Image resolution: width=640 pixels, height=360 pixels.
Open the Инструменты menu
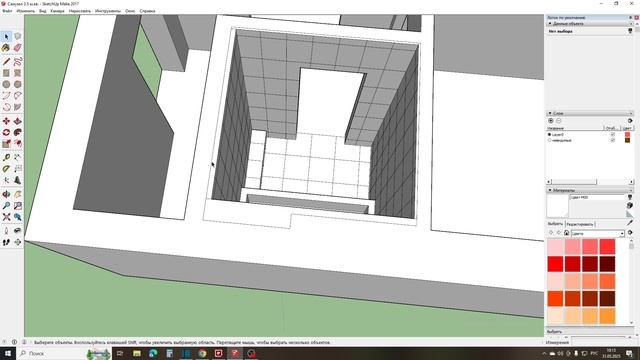[x=108, y=11]
